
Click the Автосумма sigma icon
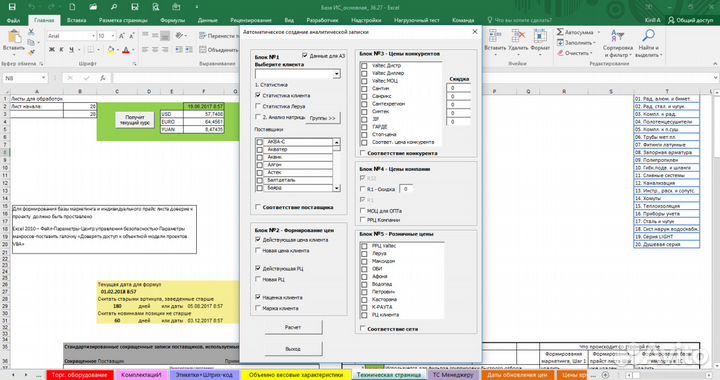click(x=560, y=32)
